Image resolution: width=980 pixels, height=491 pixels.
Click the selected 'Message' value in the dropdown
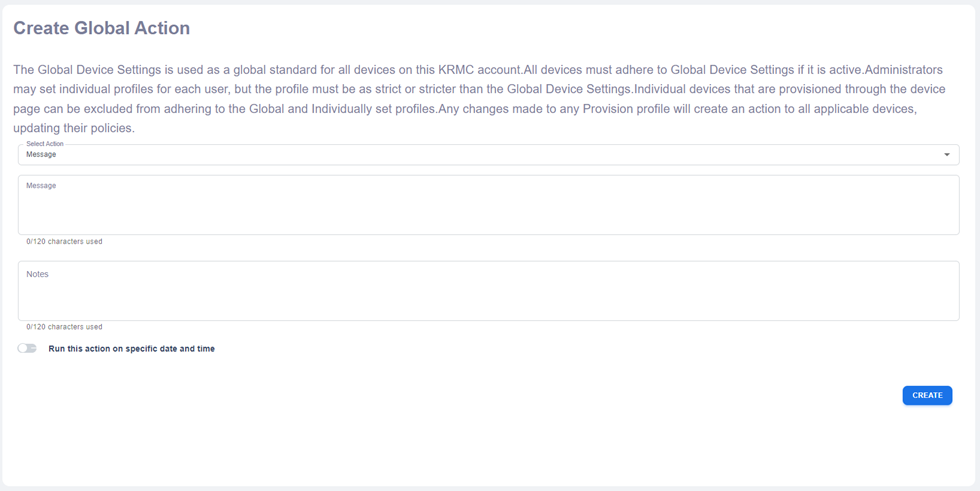tap(41, 155)
